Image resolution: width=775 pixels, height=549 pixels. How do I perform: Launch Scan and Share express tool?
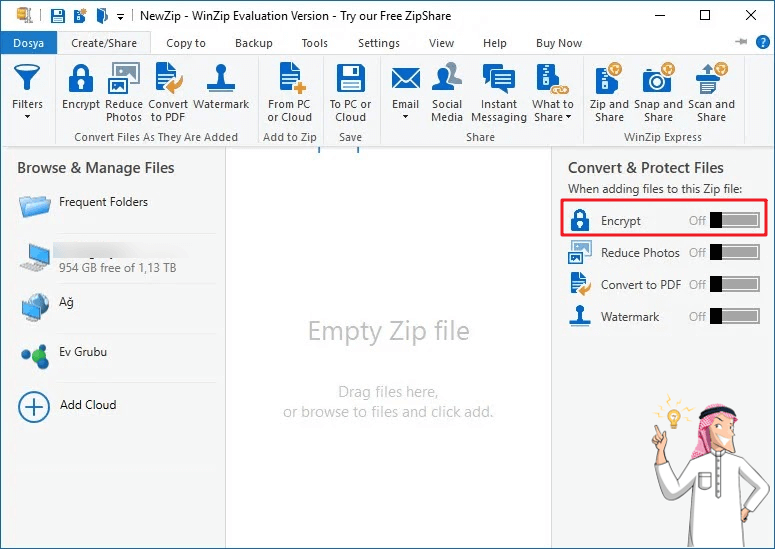[711, 92]
